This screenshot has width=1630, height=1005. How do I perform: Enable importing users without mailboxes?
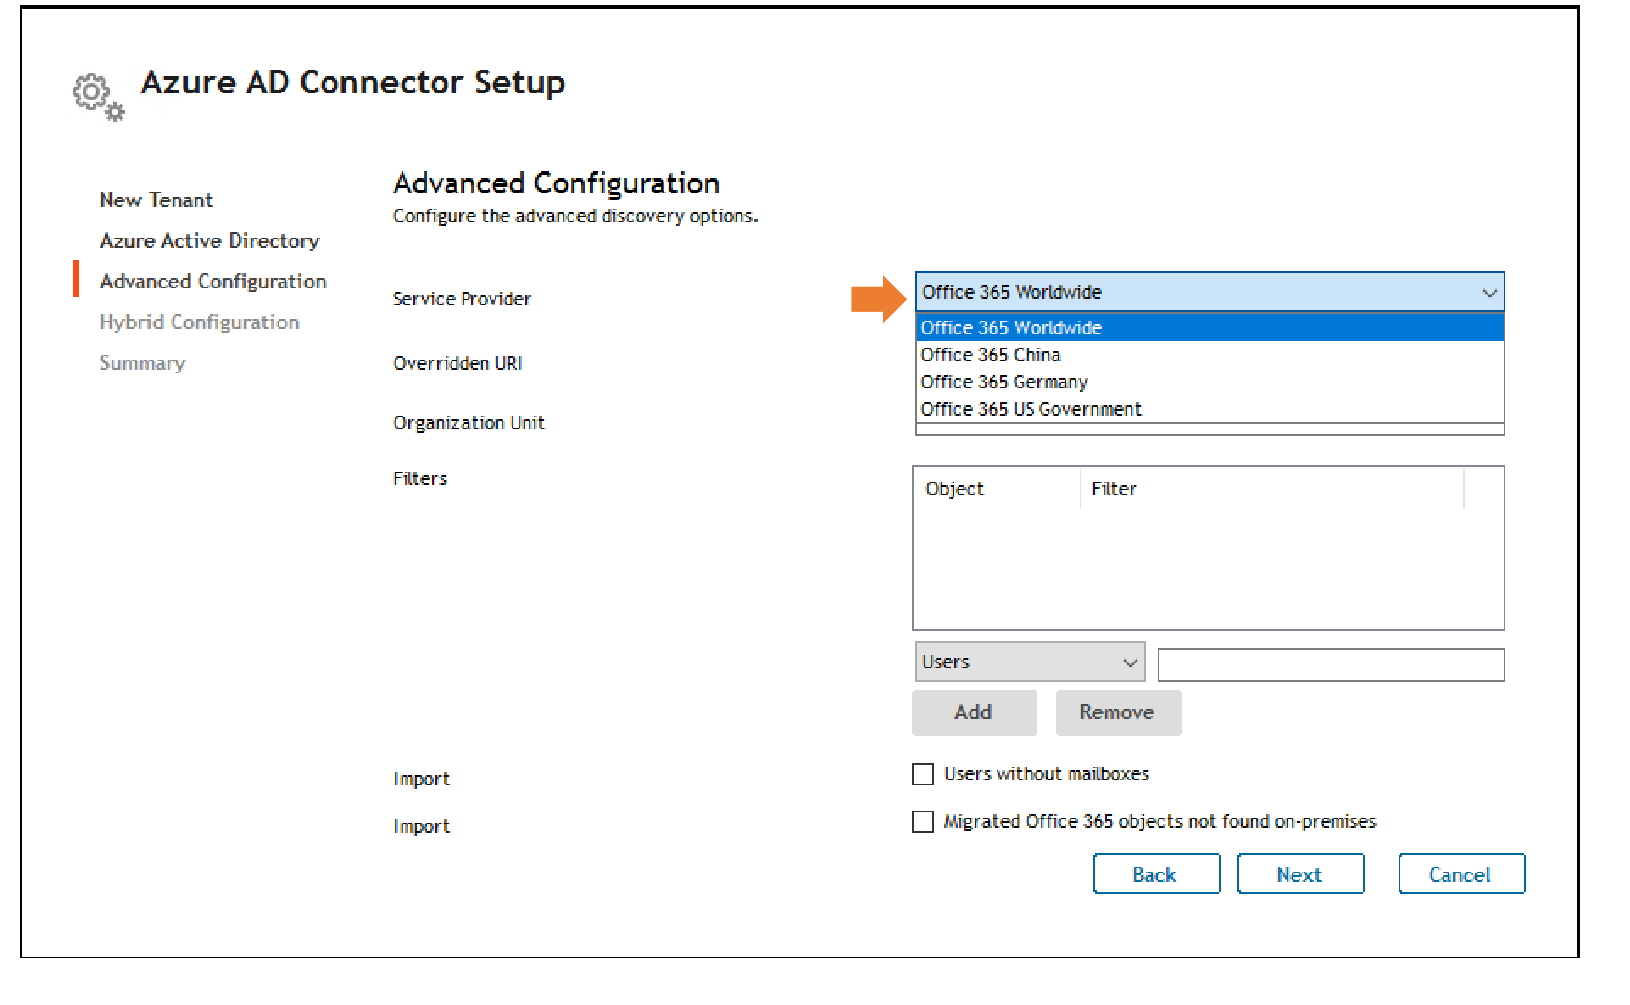point(923,774)
